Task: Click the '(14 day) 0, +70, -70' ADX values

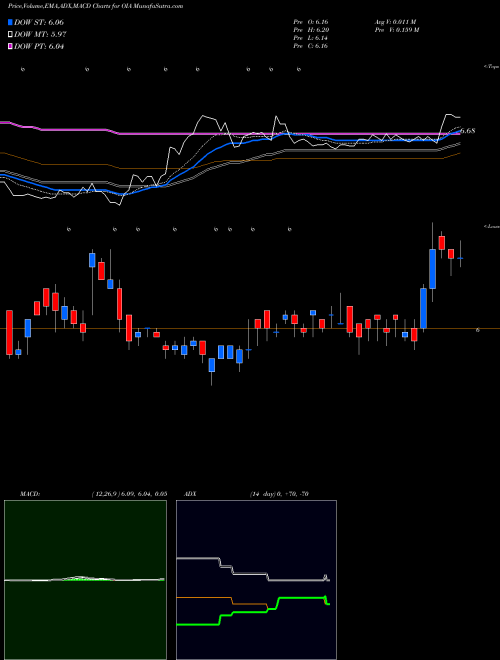Action: click(x=279, y=494)
